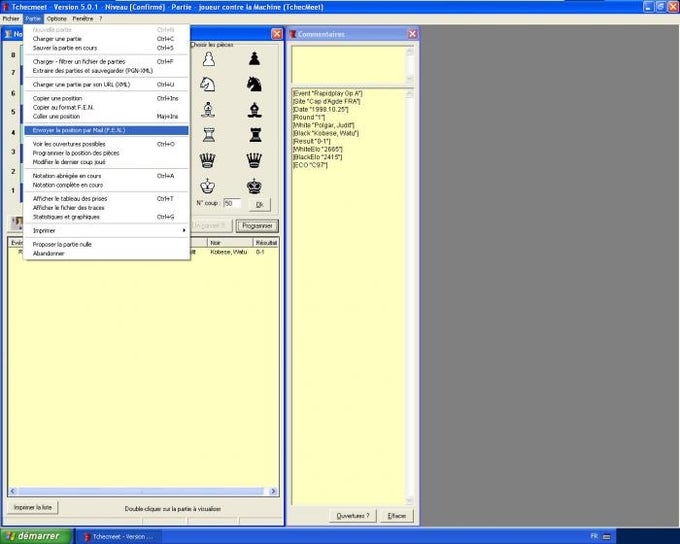This screenshot has width=680, height=544.
Task: Select the white queen piece
Action: tap(208, 161)
